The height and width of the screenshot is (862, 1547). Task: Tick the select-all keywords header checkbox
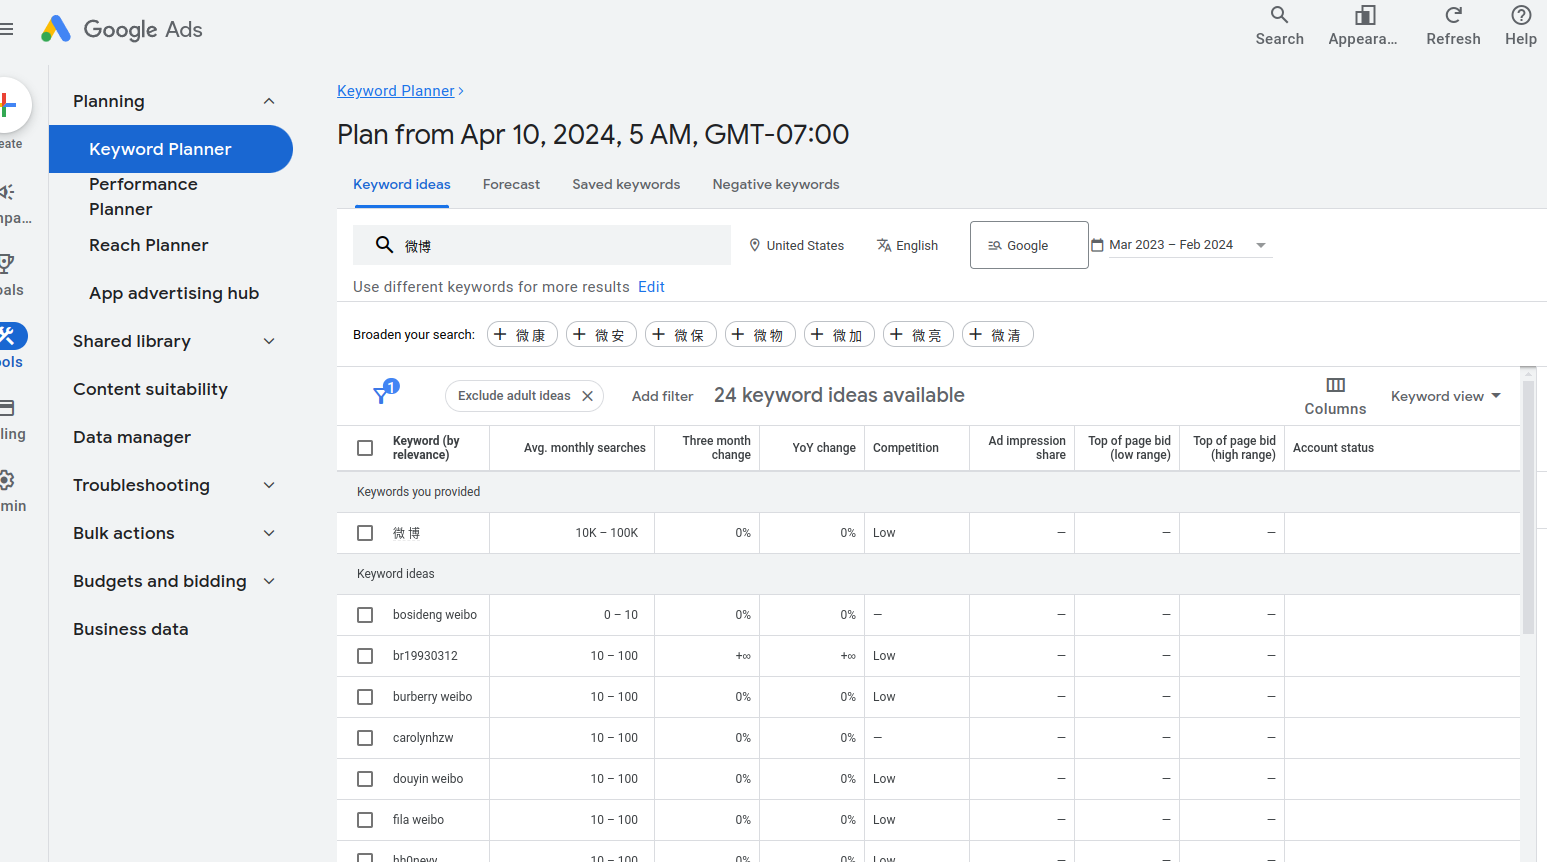tap(365, 448)
